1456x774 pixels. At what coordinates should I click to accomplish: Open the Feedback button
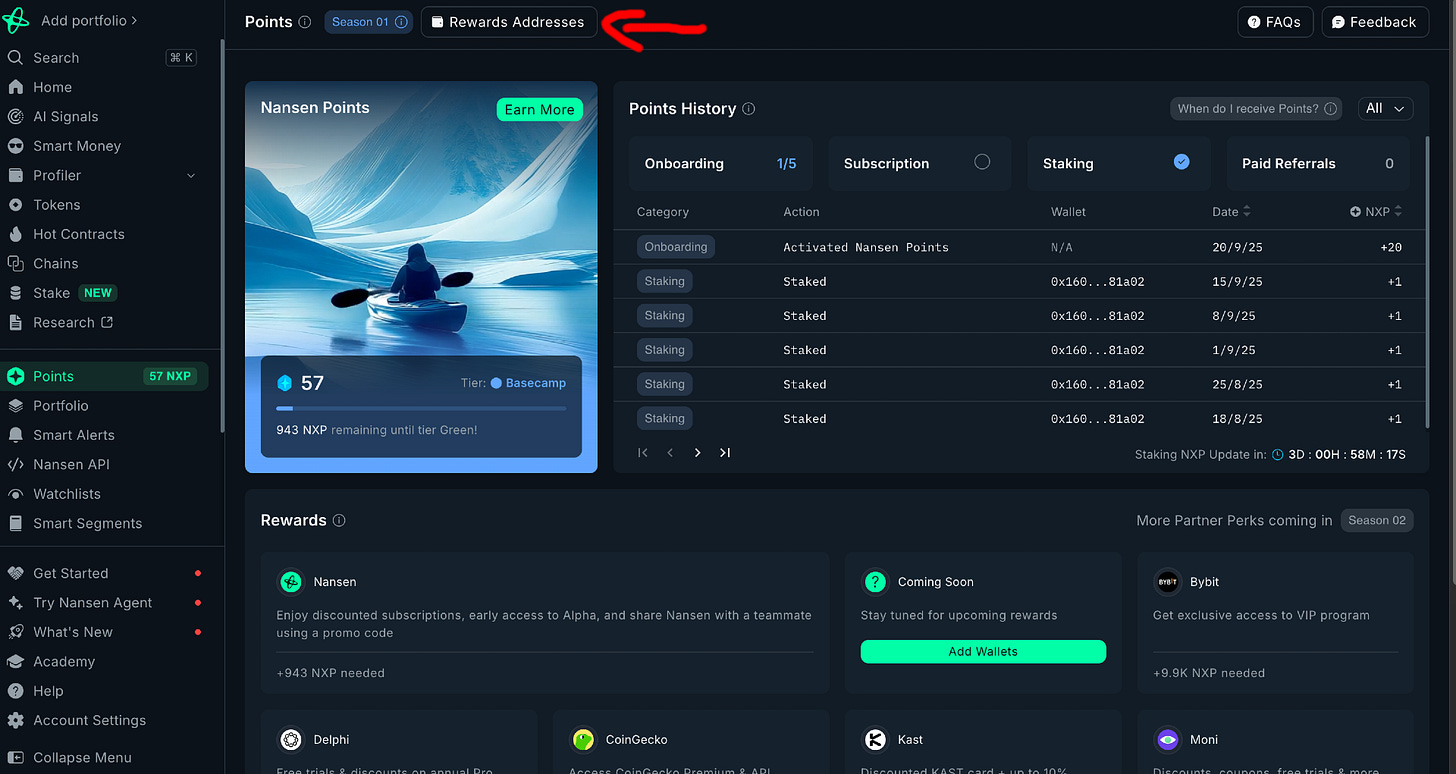(x=1374, y=22)
